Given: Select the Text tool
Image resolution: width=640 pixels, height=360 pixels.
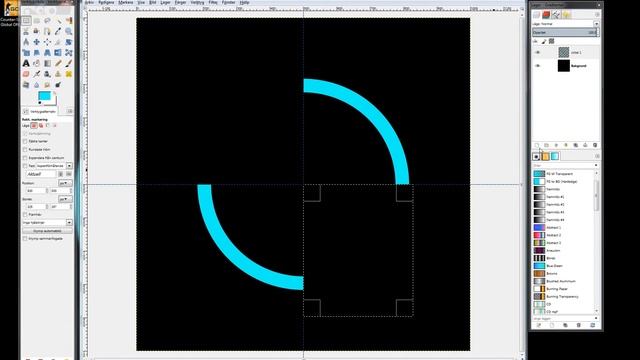Looking at the screenshot, I should point(26,63).
